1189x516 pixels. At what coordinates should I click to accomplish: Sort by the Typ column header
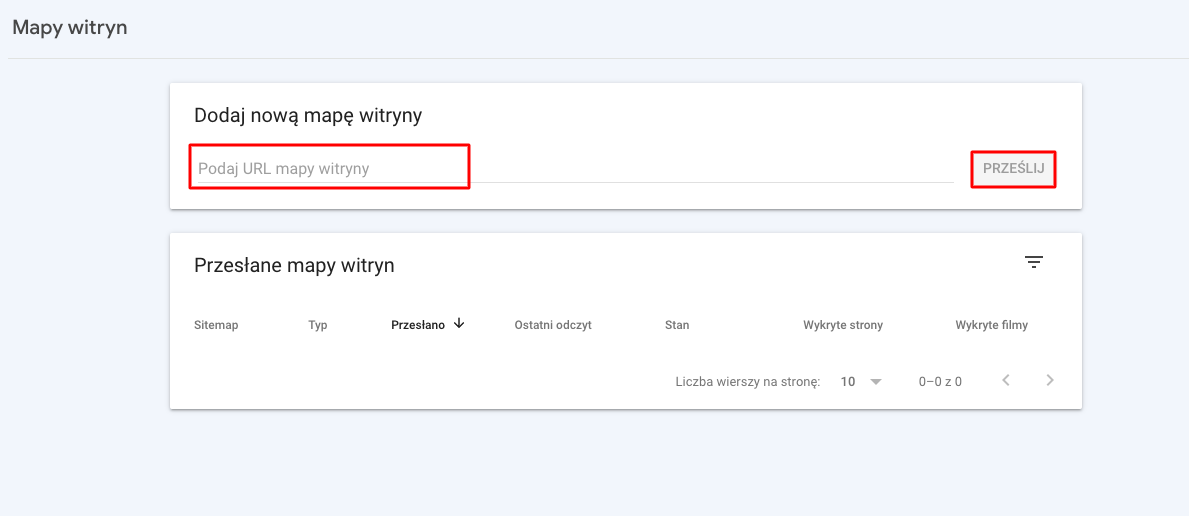click(318, 325)
